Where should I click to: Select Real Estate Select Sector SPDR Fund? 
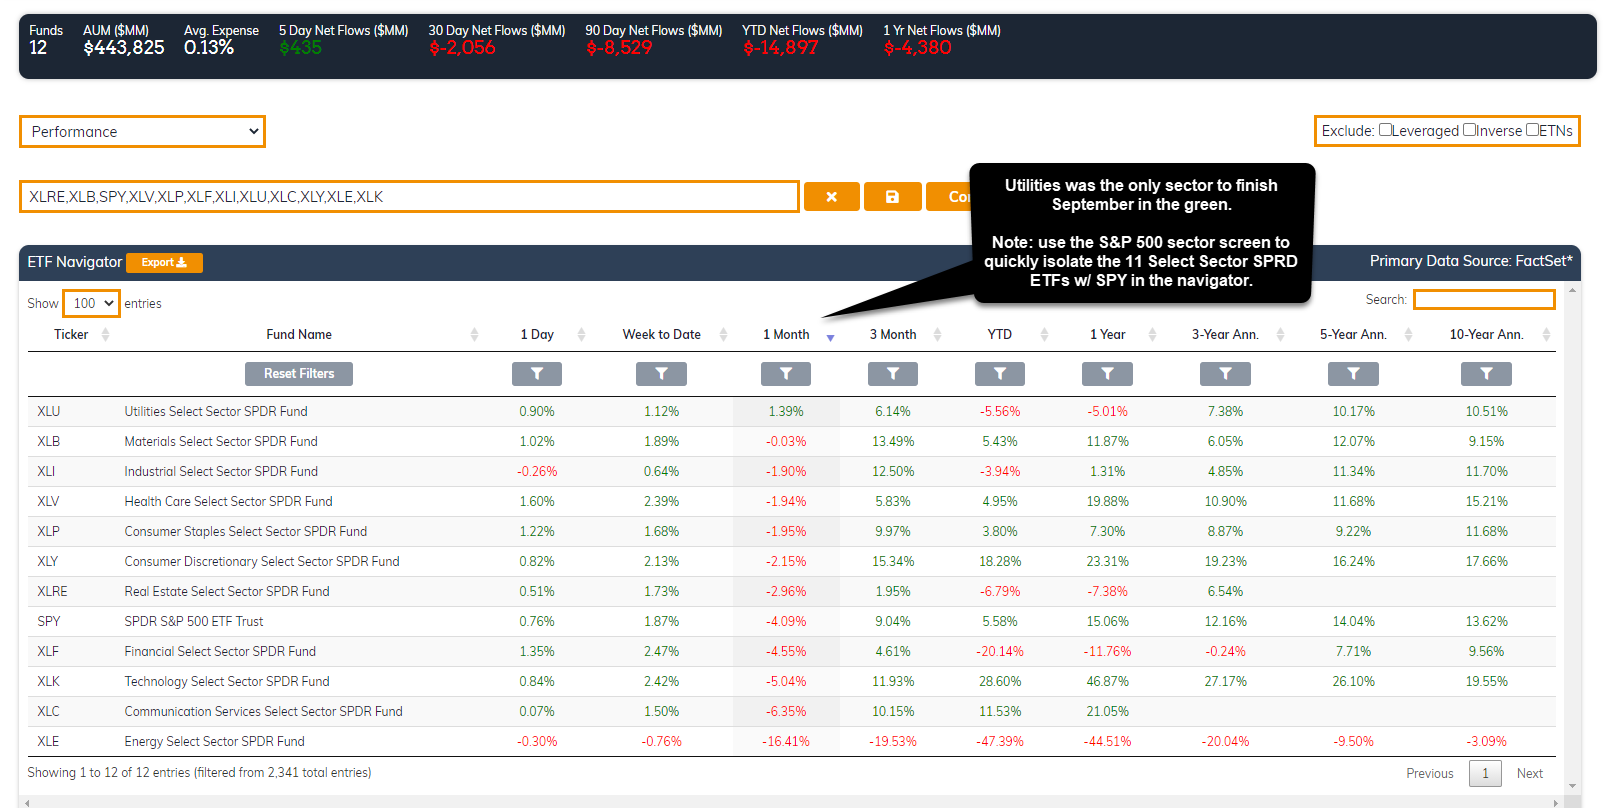[x=227, y=591]
